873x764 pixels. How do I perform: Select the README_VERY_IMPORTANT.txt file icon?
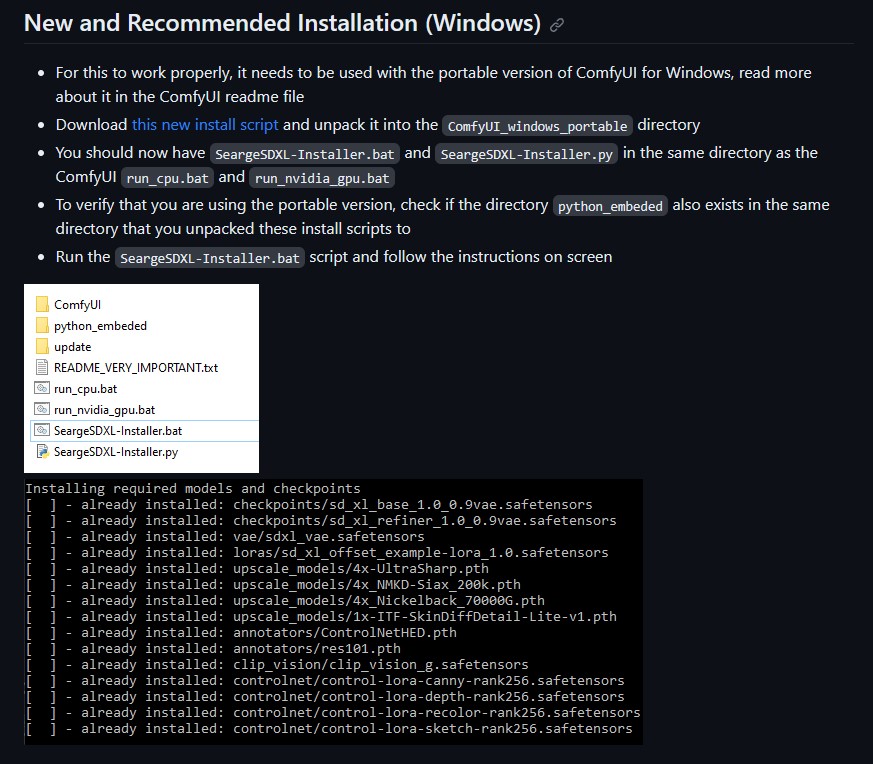pos(42,367)
